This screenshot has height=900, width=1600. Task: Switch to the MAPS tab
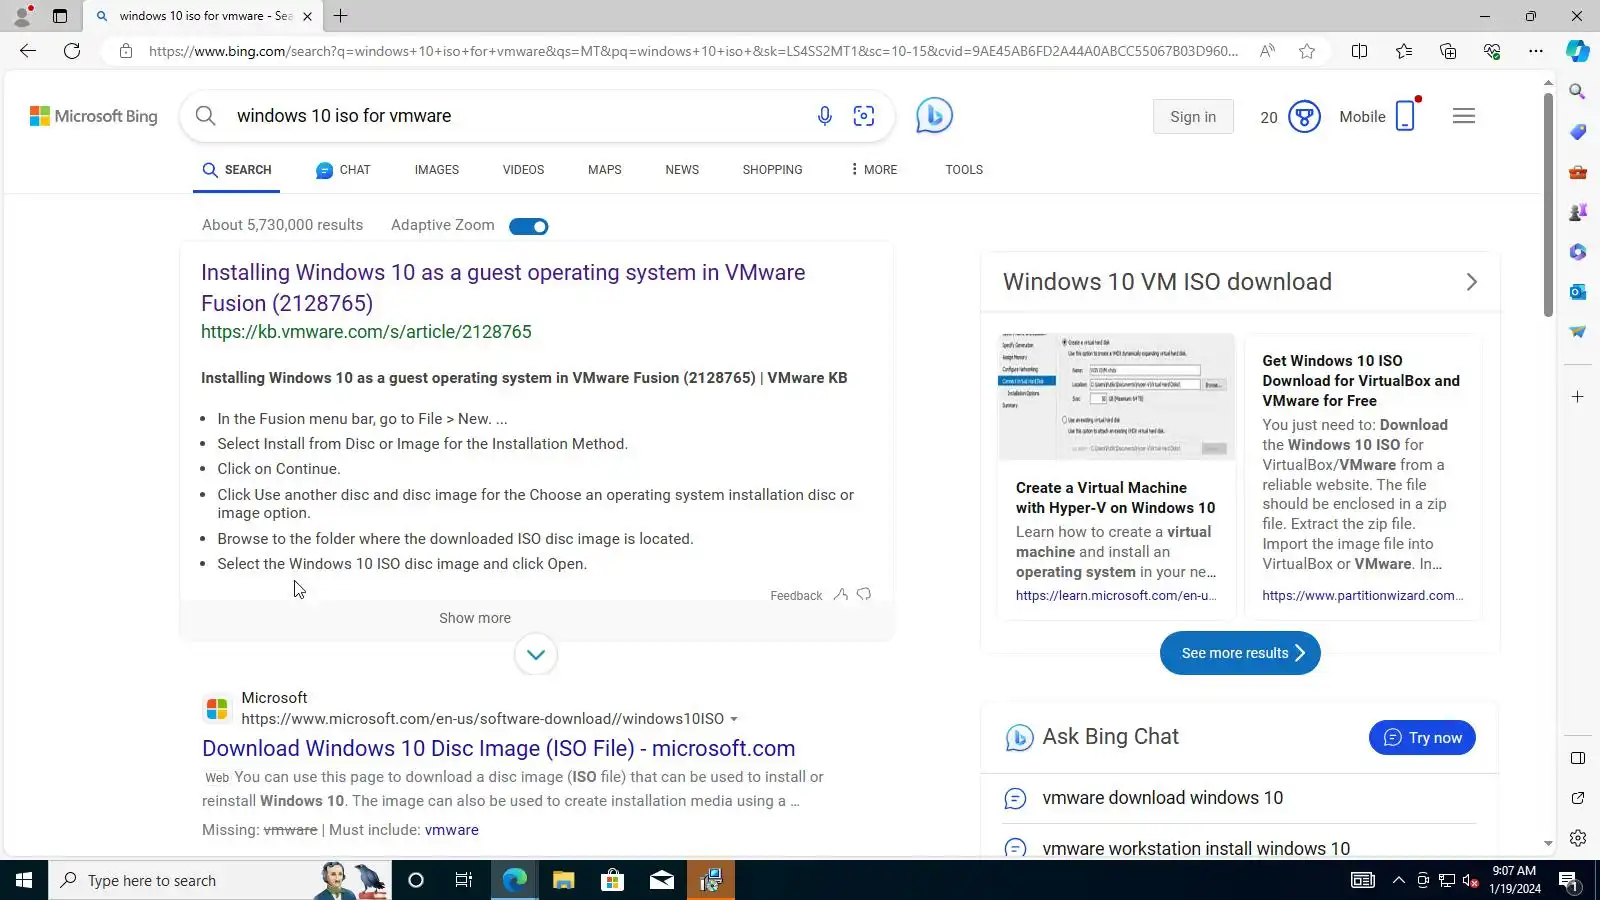click(x=605, y=170)
